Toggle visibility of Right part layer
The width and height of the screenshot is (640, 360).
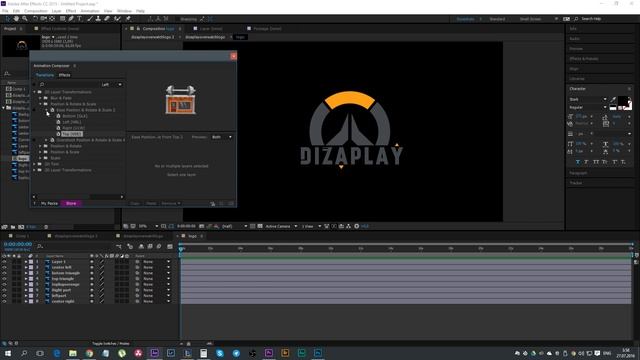4,290
